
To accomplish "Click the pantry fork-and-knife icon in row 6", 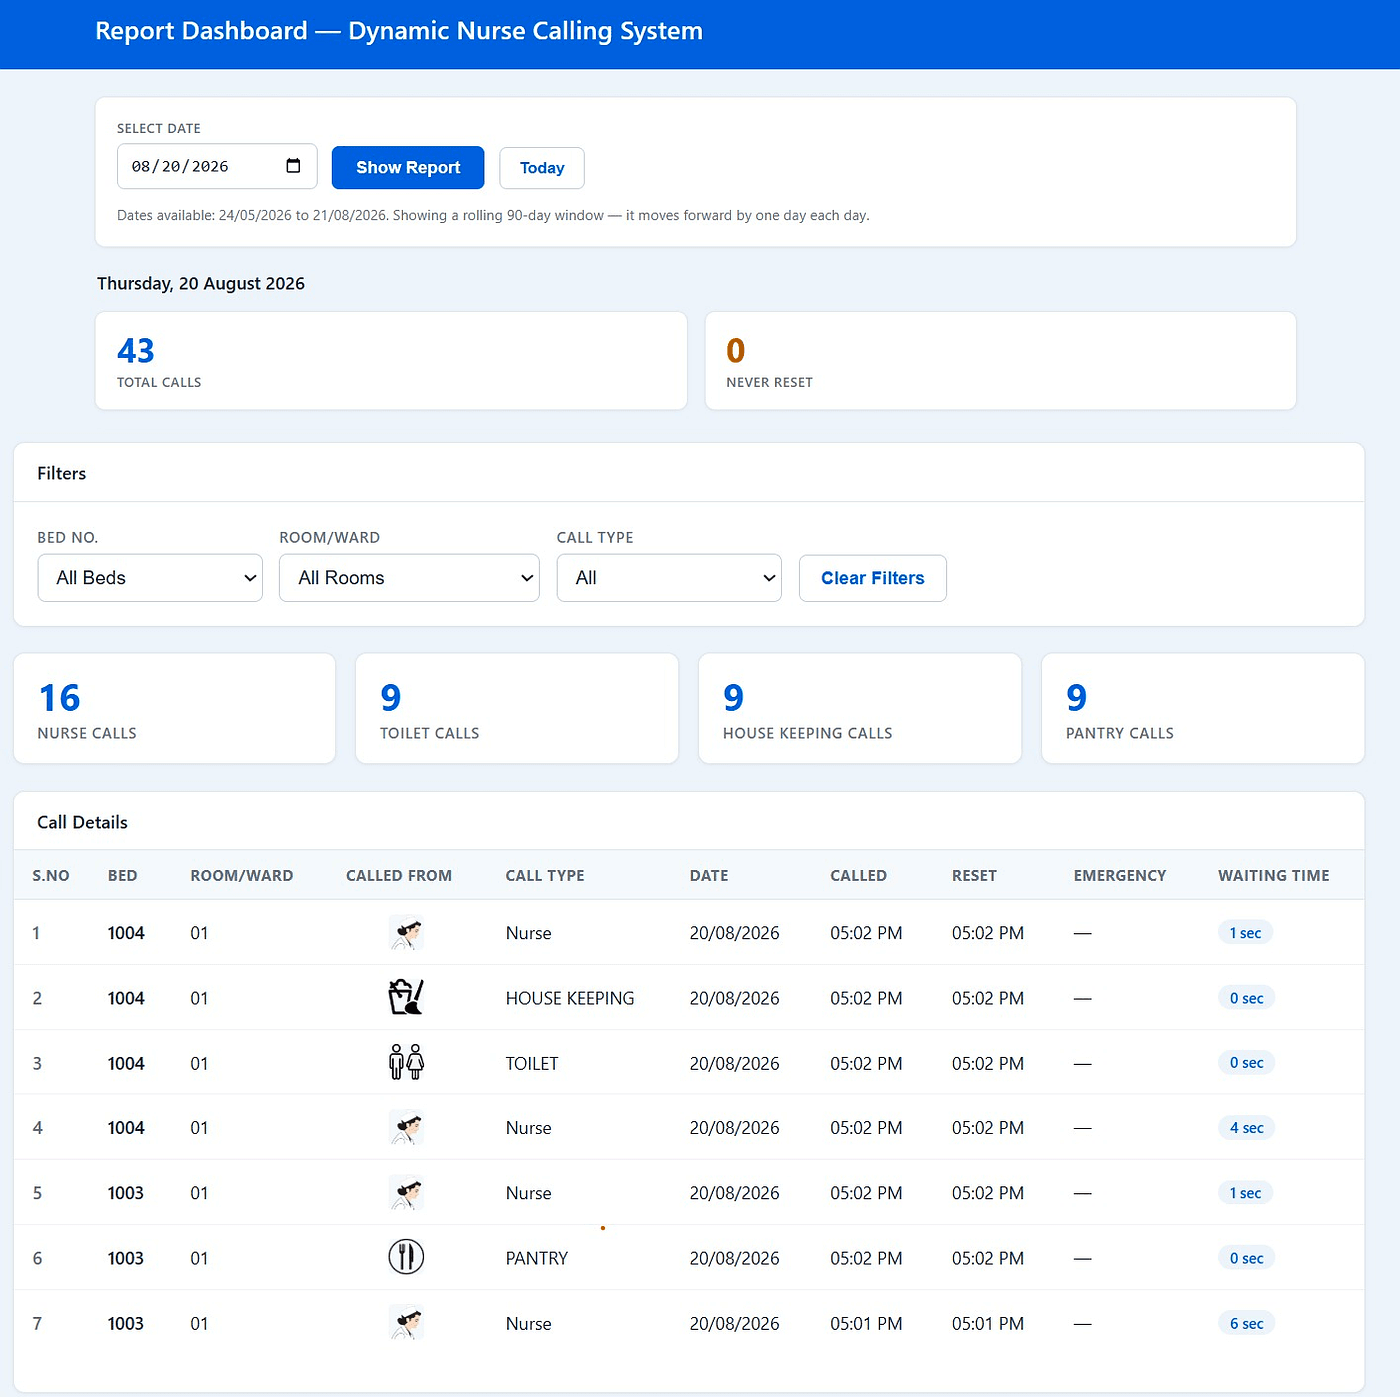I will point(406,1257).
